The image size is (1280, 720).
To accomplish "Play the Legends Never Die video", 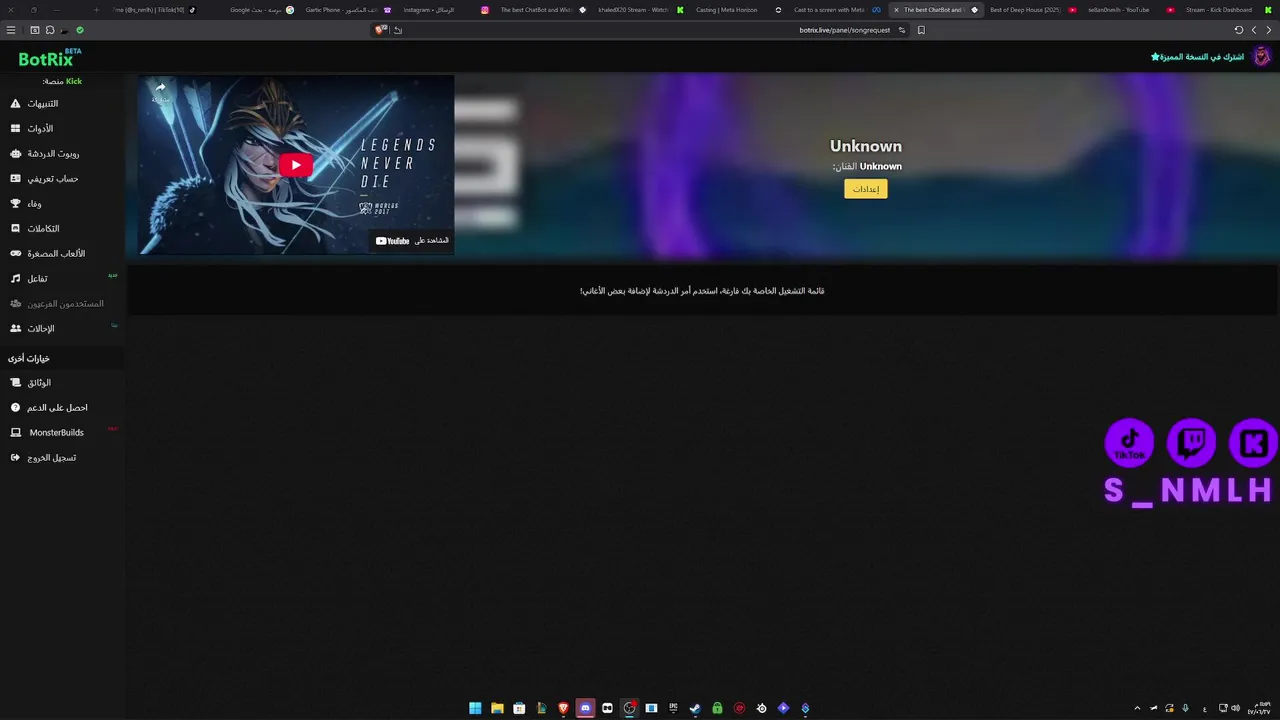I will click(x=295, y=165).
